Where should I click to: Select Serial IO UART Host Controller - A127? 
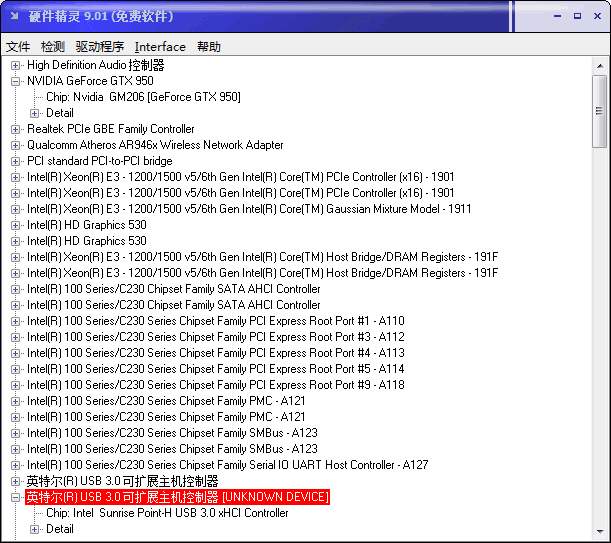(x=228, y=465)
